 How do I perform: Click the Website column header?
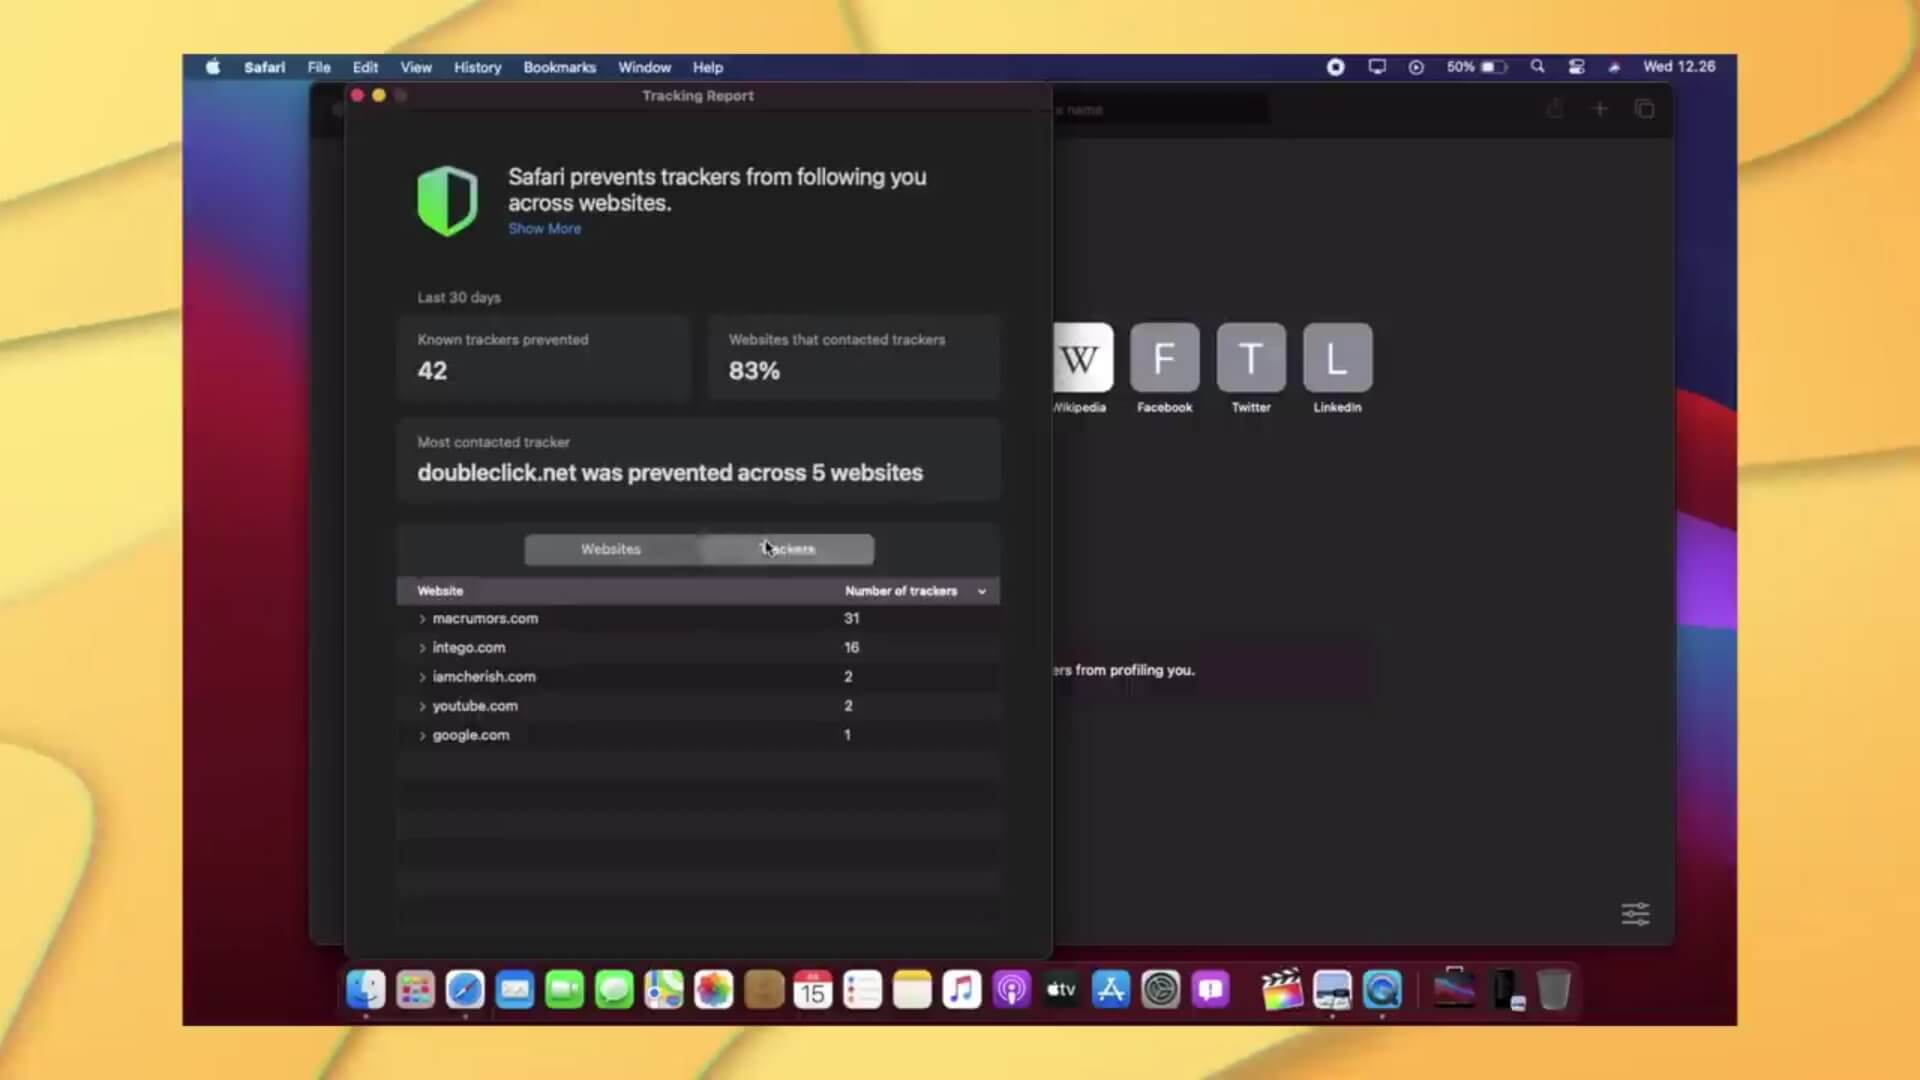[440, 591]
